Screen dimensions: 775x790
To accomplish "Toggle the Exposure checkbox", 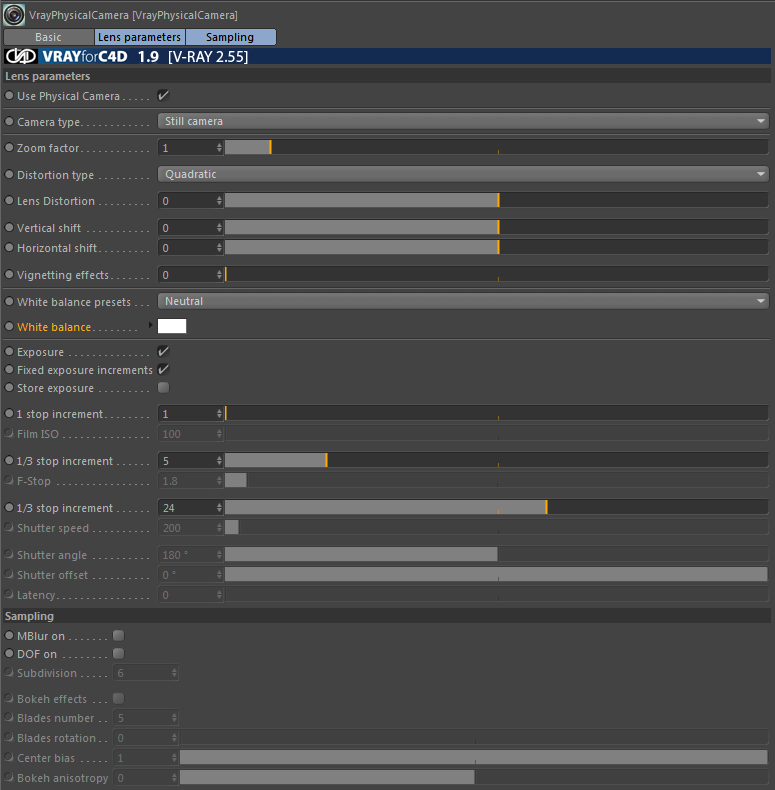I will [x=163, y=351].
